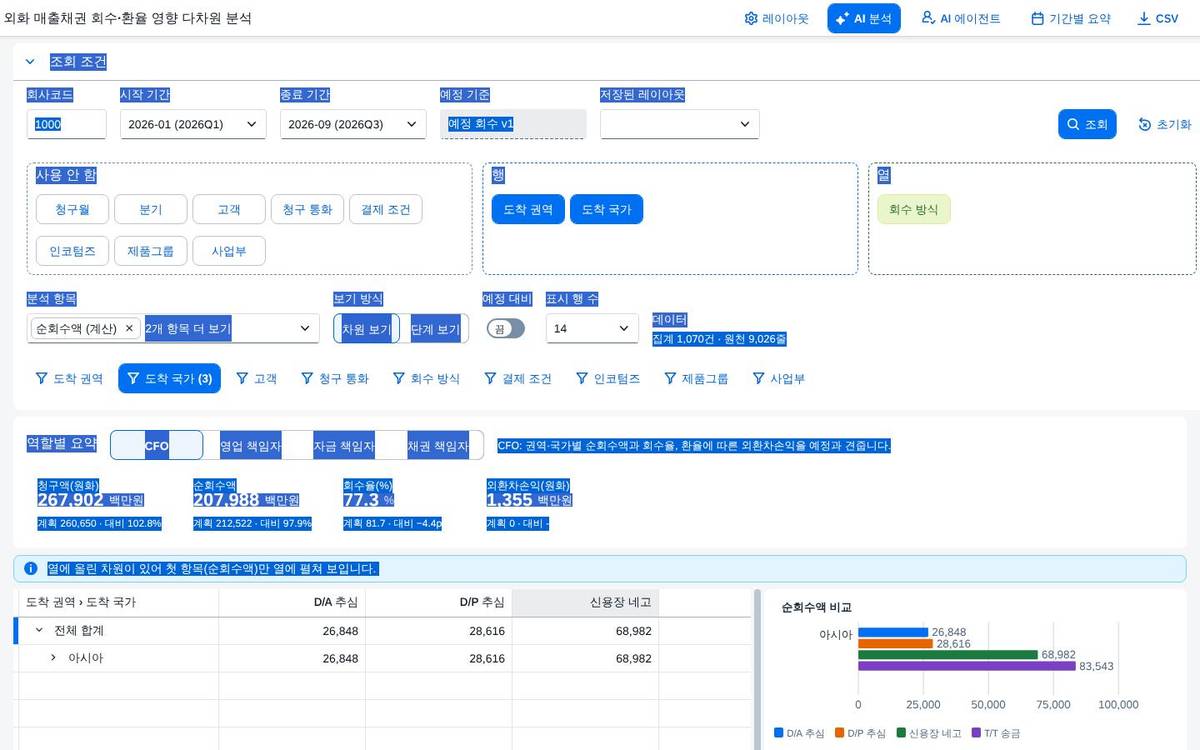Click 회수 방식 column chip
Image resolution: width=1200 pixels, height=750 pixels.
click(914, 209)
